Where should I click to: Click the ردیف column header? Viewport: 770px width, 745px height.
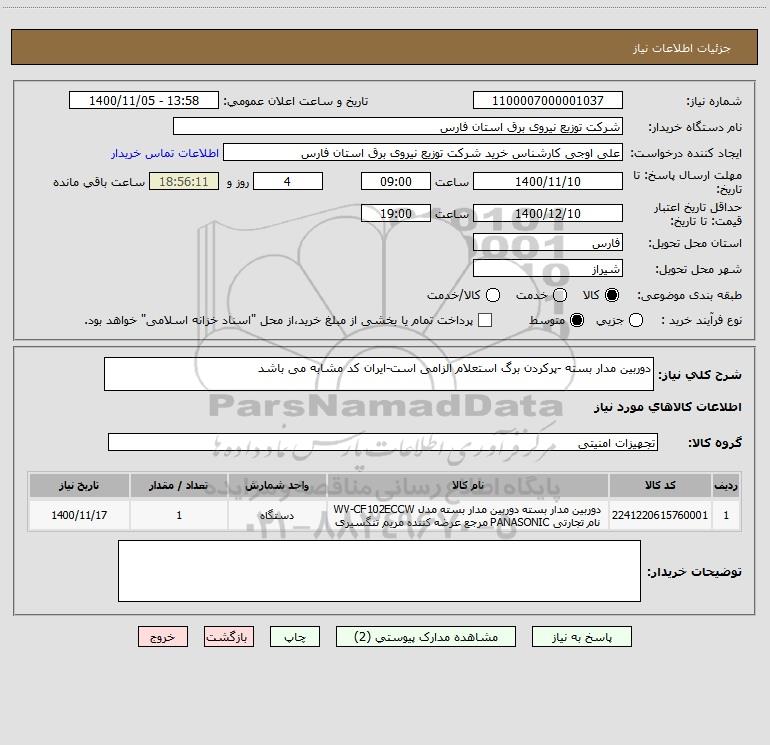(x=726, y=485)
